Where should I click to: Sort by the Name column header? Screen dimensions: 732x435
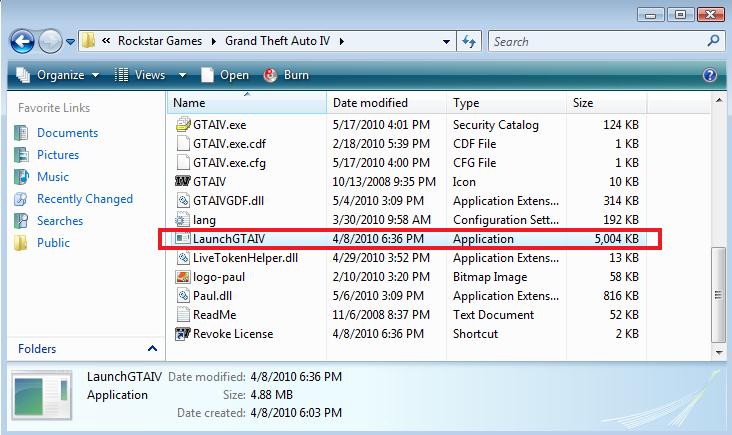(x=246, y=103)
